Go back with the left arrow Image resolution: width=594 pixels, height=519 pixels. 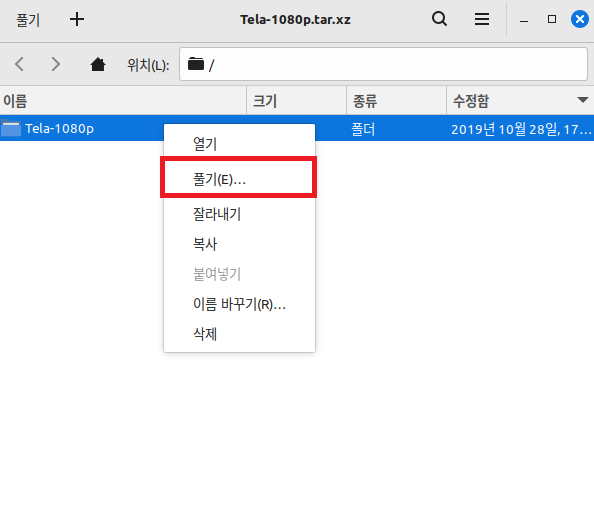(x=20, y=64)
